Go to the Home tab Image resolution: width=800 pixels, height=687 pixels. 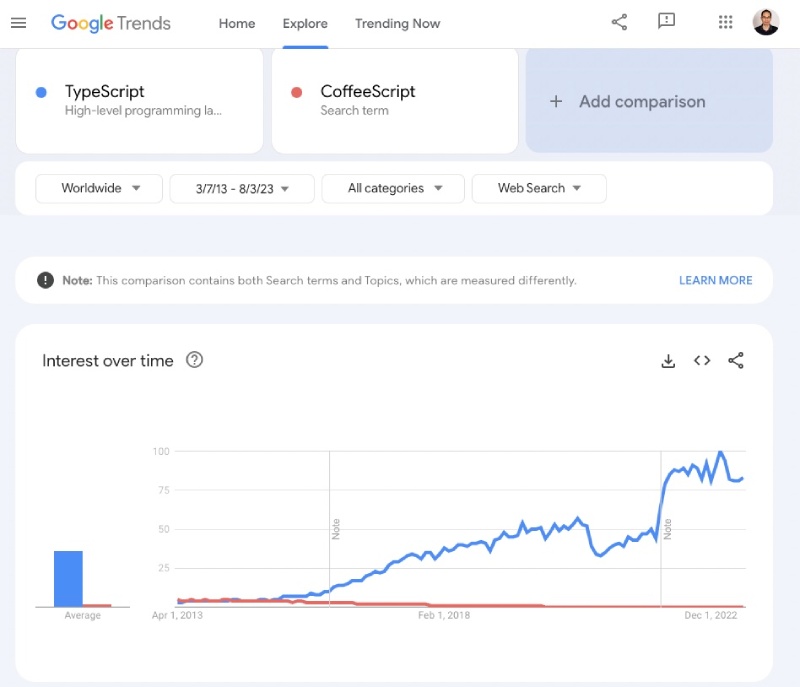pos(236,23)
